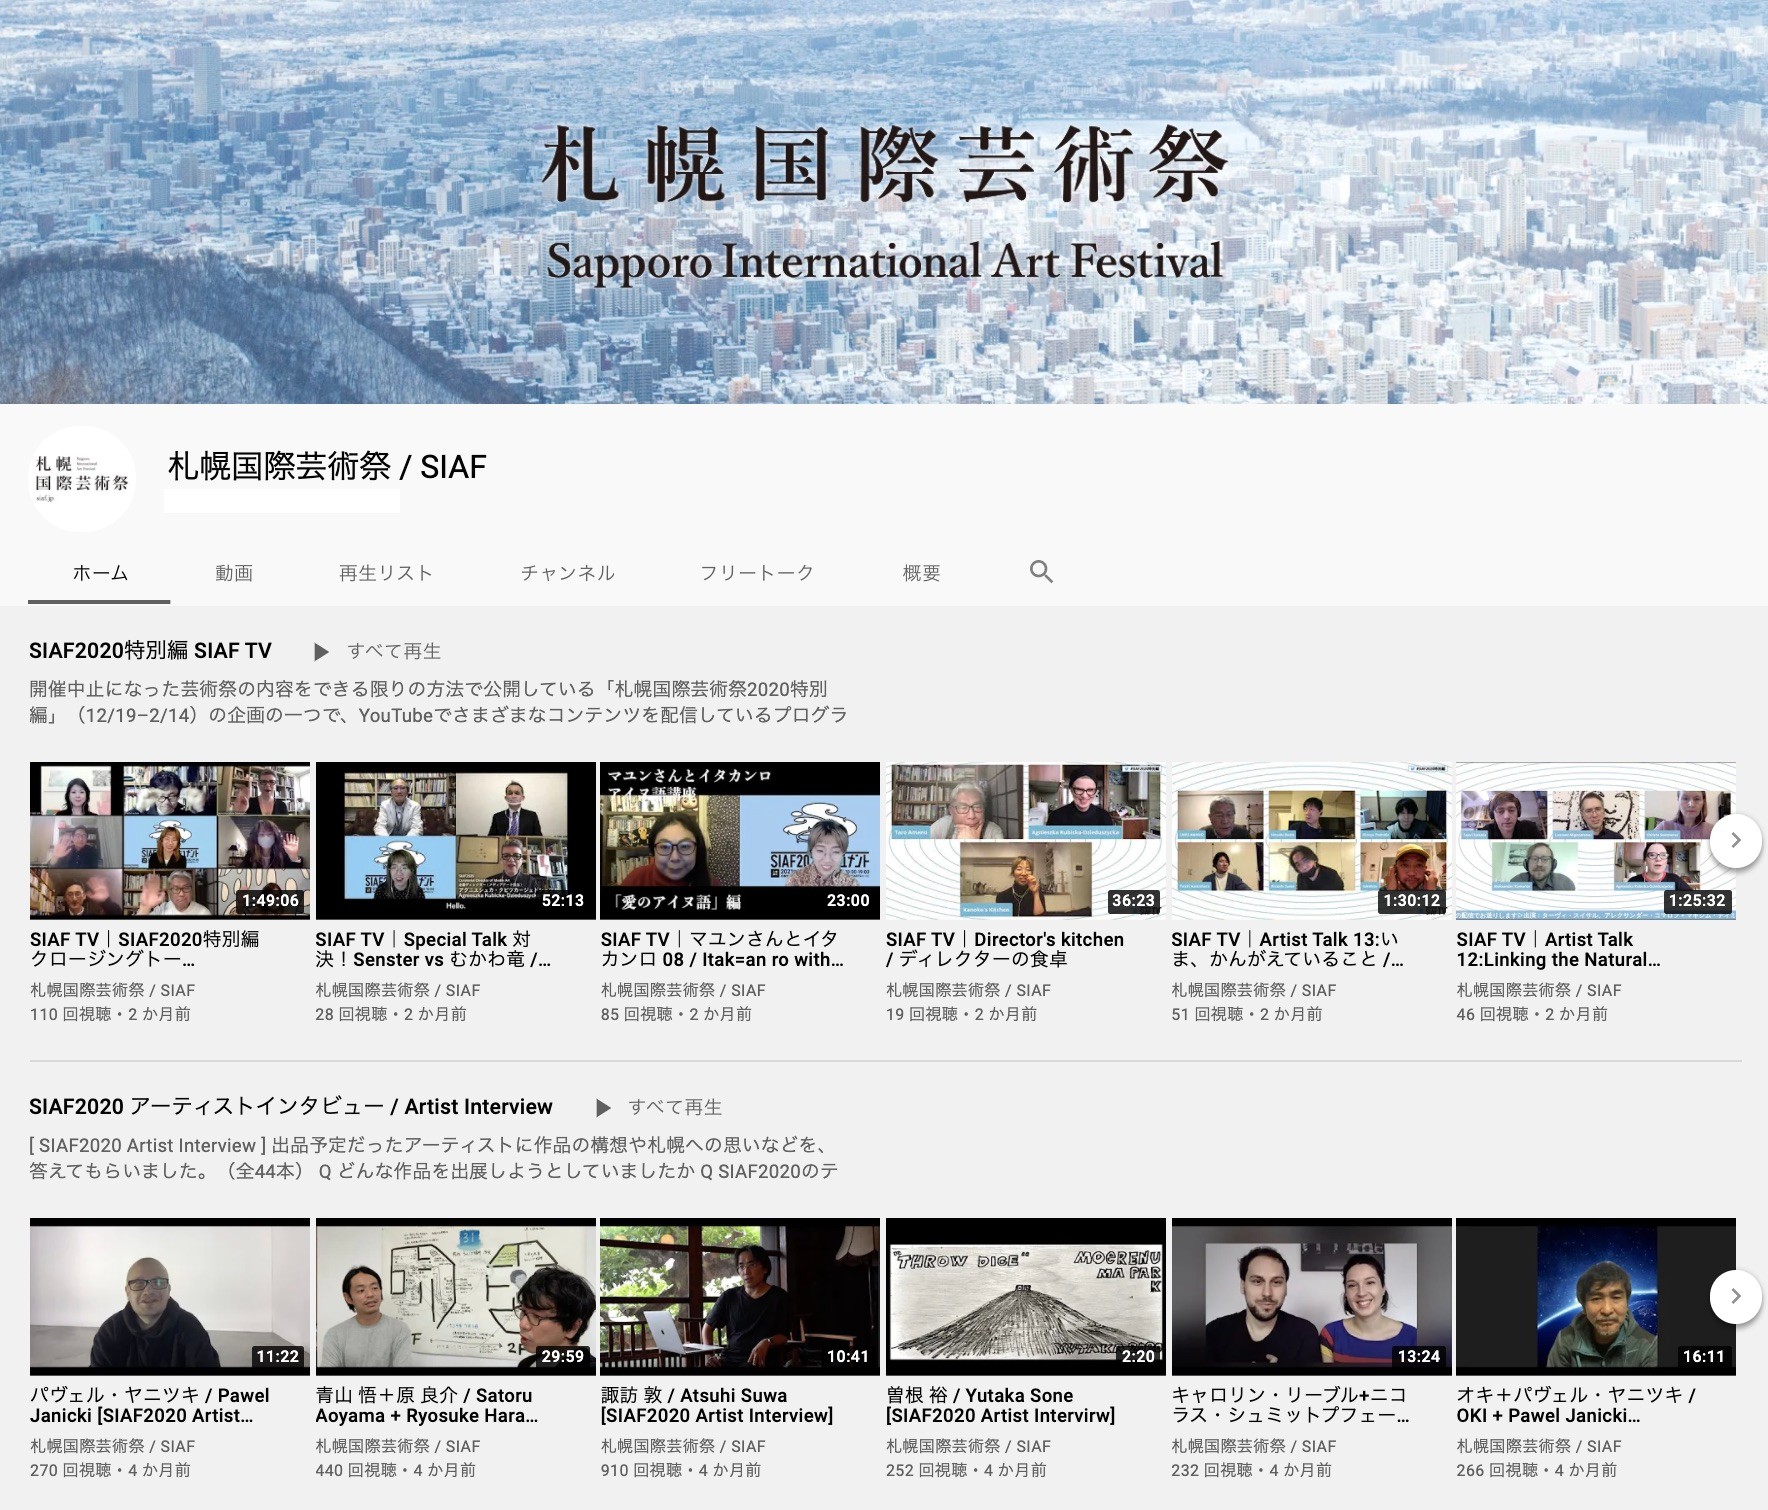Image resolution: width=1768 pixels, height=1510 pixels.
Task: Click the channel search magnifier icon
Action: [1041, 572]
